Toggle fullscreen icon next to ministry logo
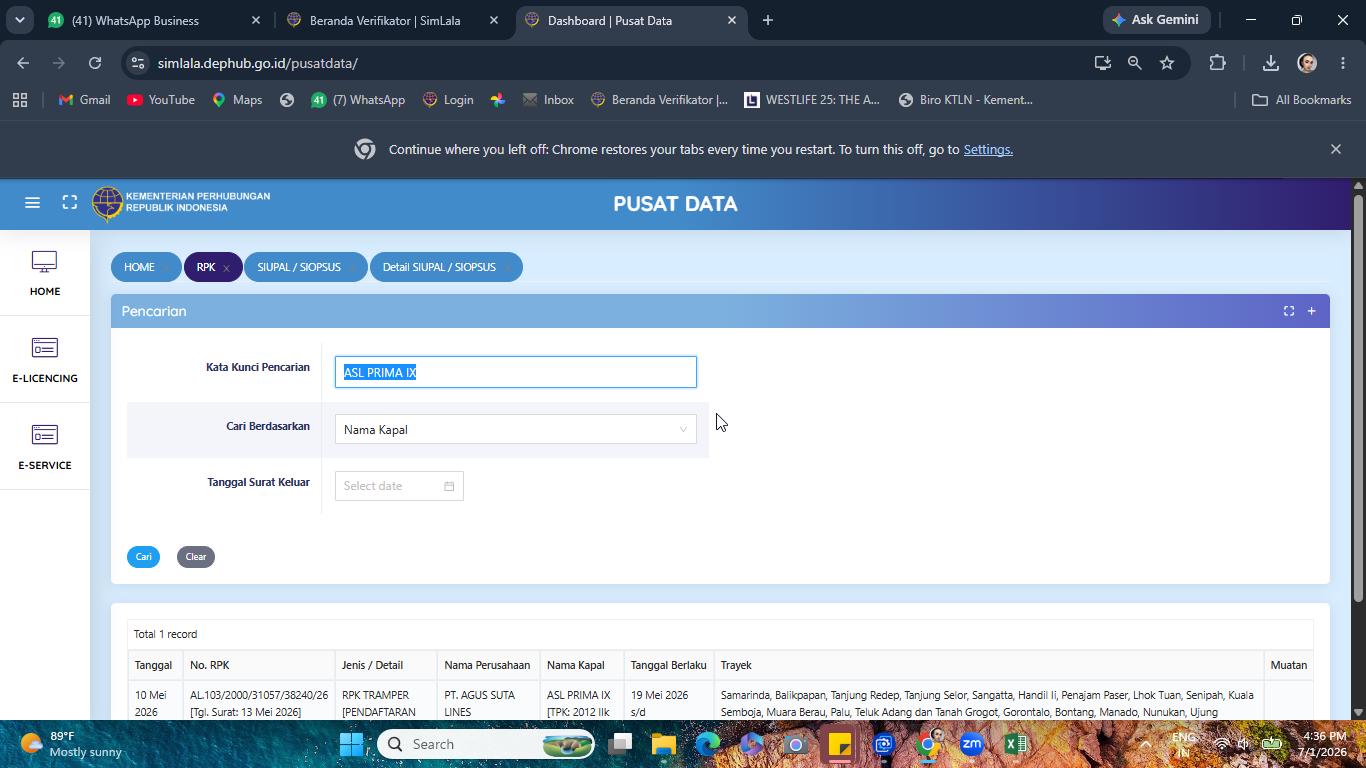Viewport: 1366px width, 768px height. pos(70,203)
